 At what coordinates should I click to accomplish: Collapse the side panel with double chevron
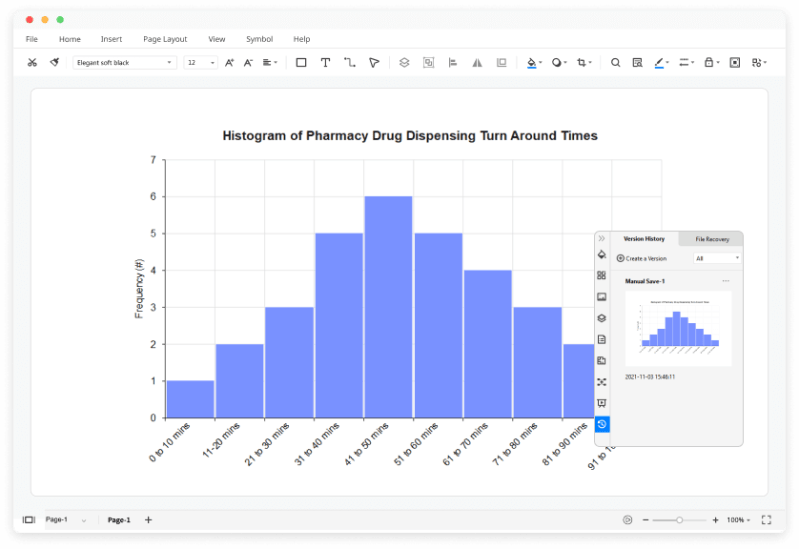coord(602,238)
